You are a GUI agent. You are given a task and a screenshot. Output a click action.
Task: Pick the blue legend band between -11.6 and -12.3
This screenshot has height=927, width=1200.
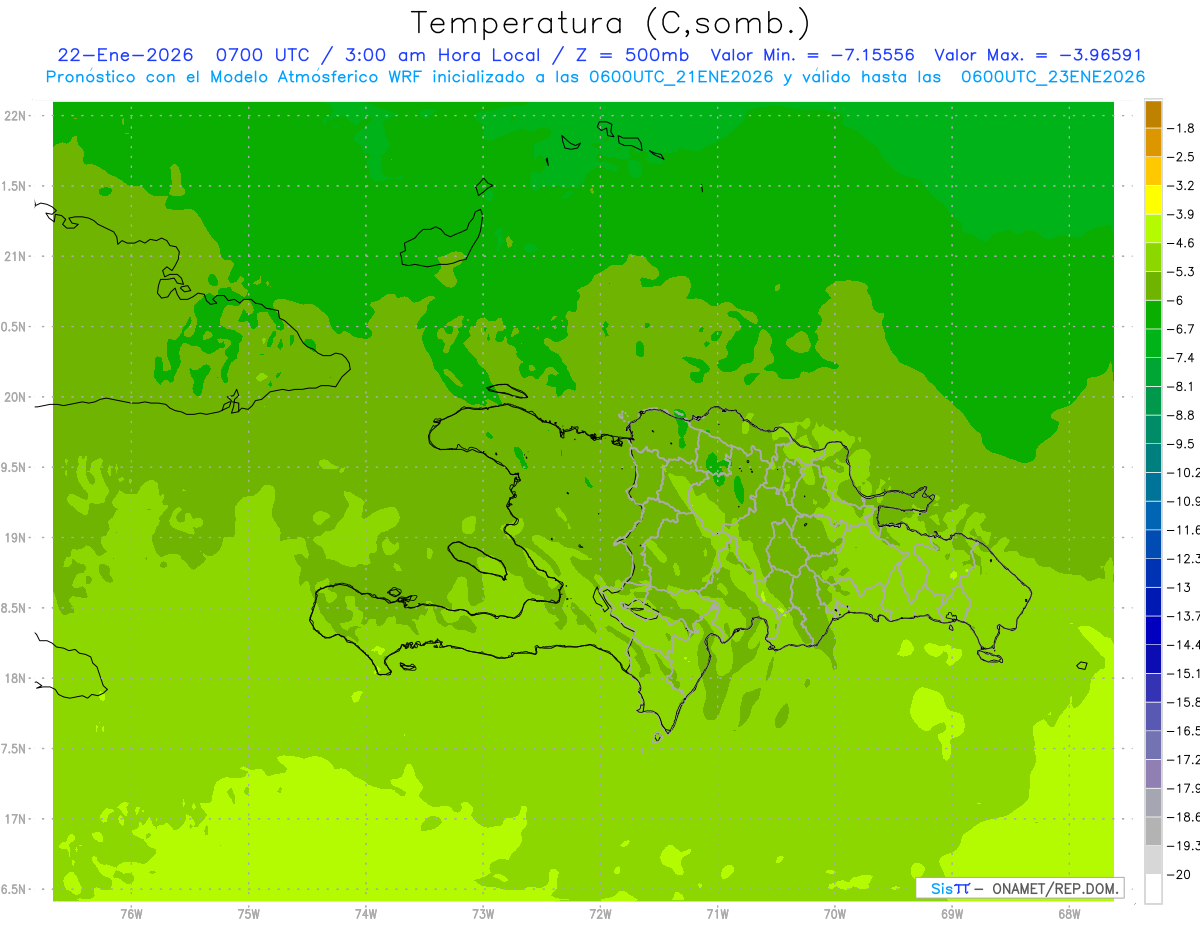pos(1153,544)
